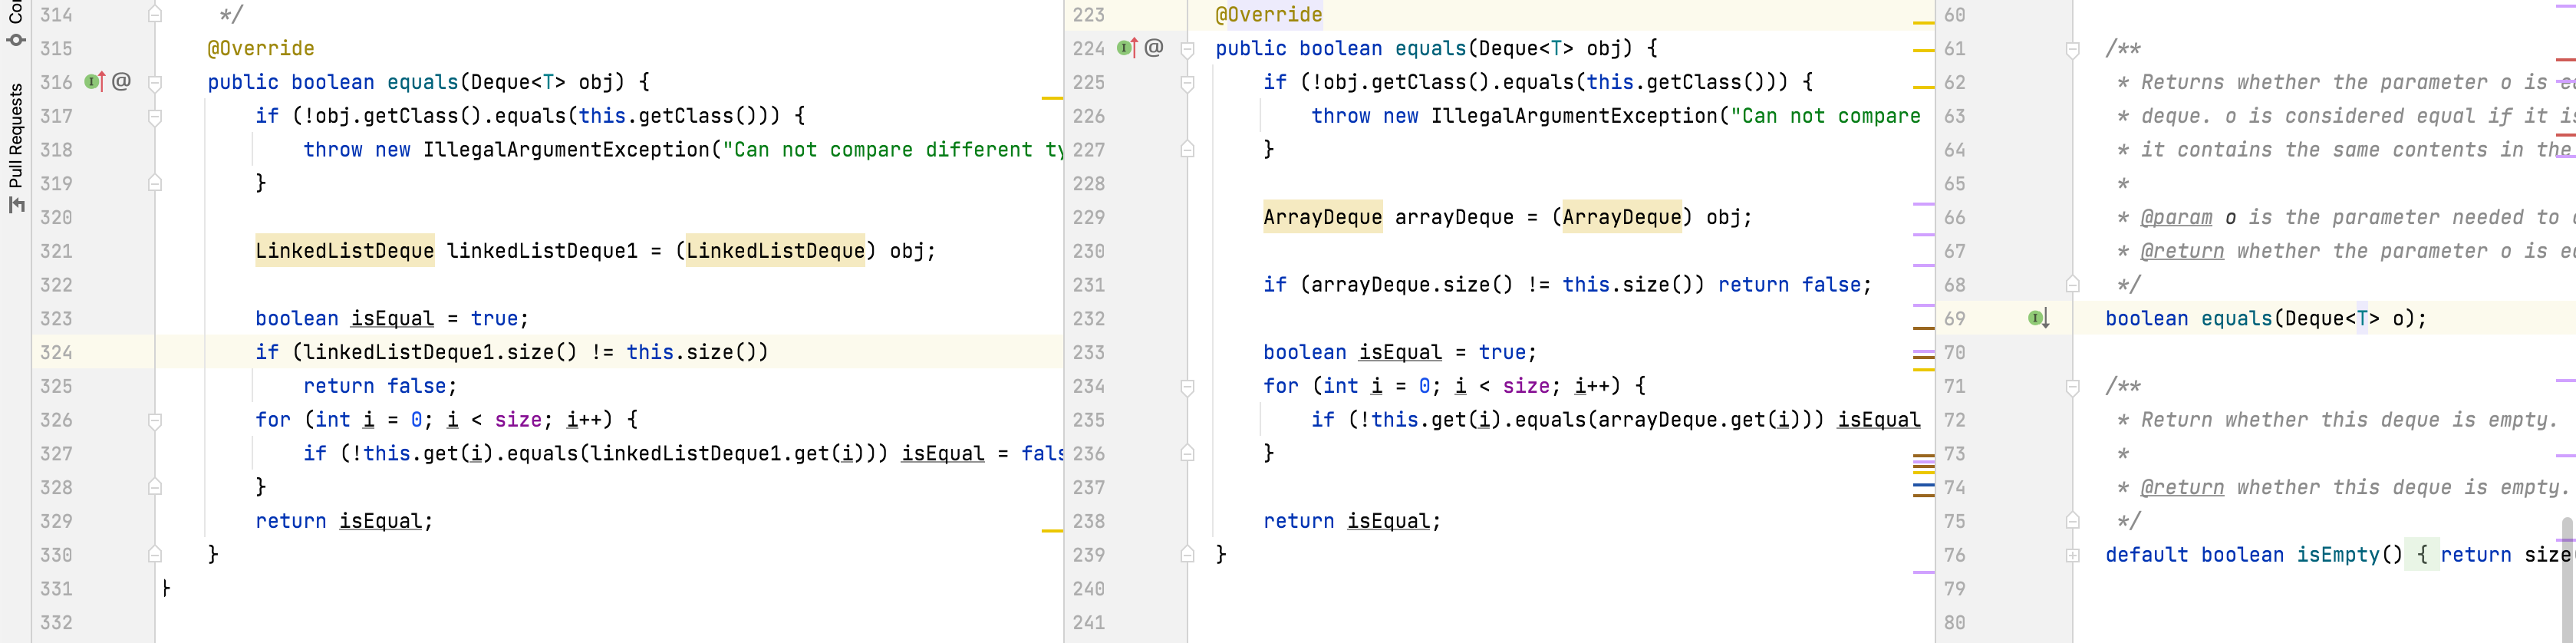Viewport: 2576px width, 643px height.
Task: Click the implements-method gutter icon on line 316
Action: [95, 82]
